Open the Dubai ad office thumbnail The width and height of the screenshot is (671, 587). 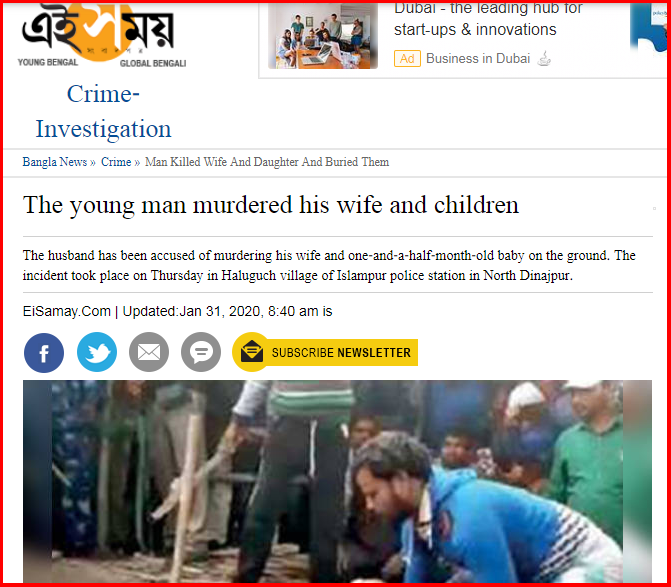(323, 36)
